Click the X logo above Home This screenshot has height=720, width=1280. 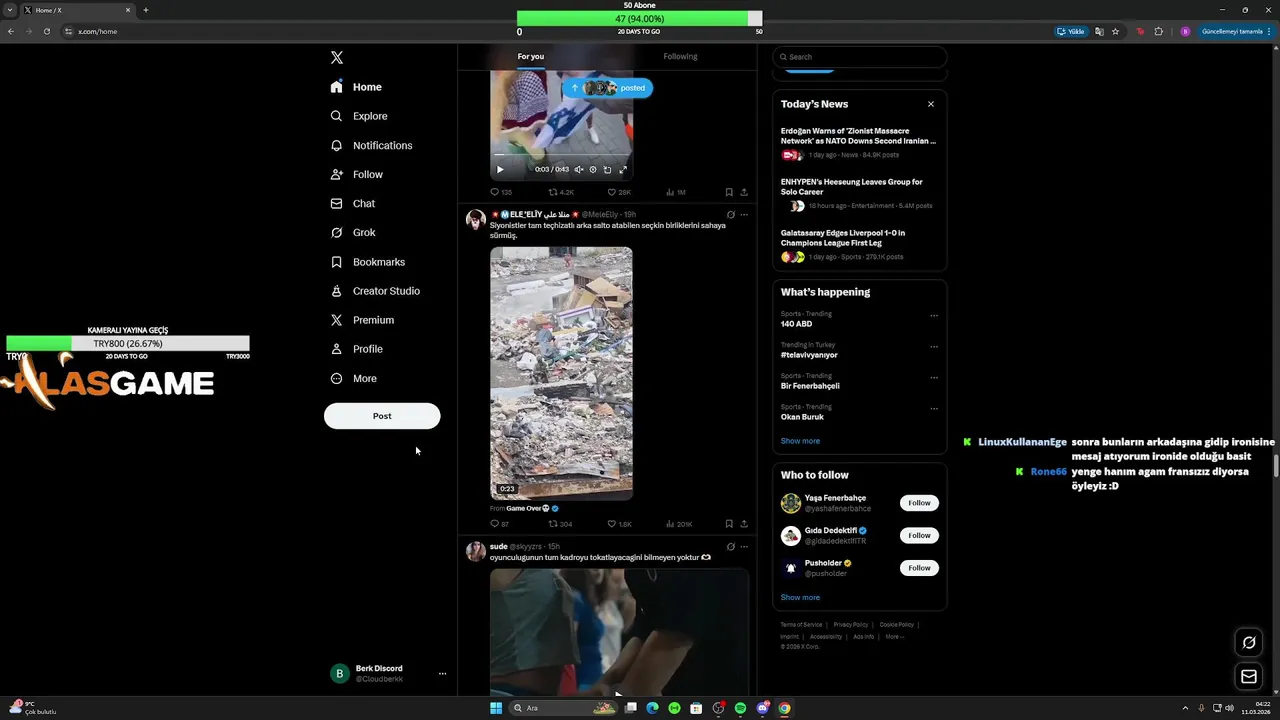coord(337,58)
